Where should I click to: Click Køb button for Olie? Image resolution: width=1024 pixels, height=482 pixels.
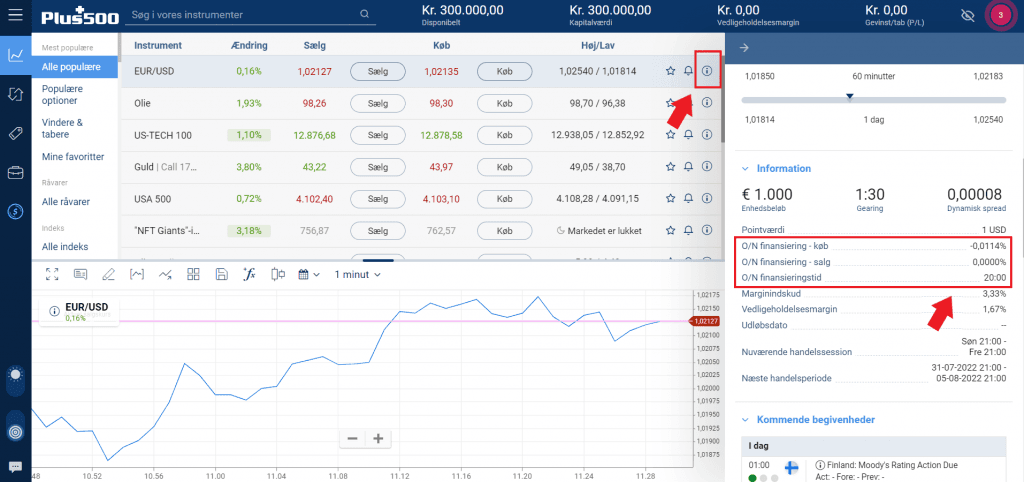[503, 103]
